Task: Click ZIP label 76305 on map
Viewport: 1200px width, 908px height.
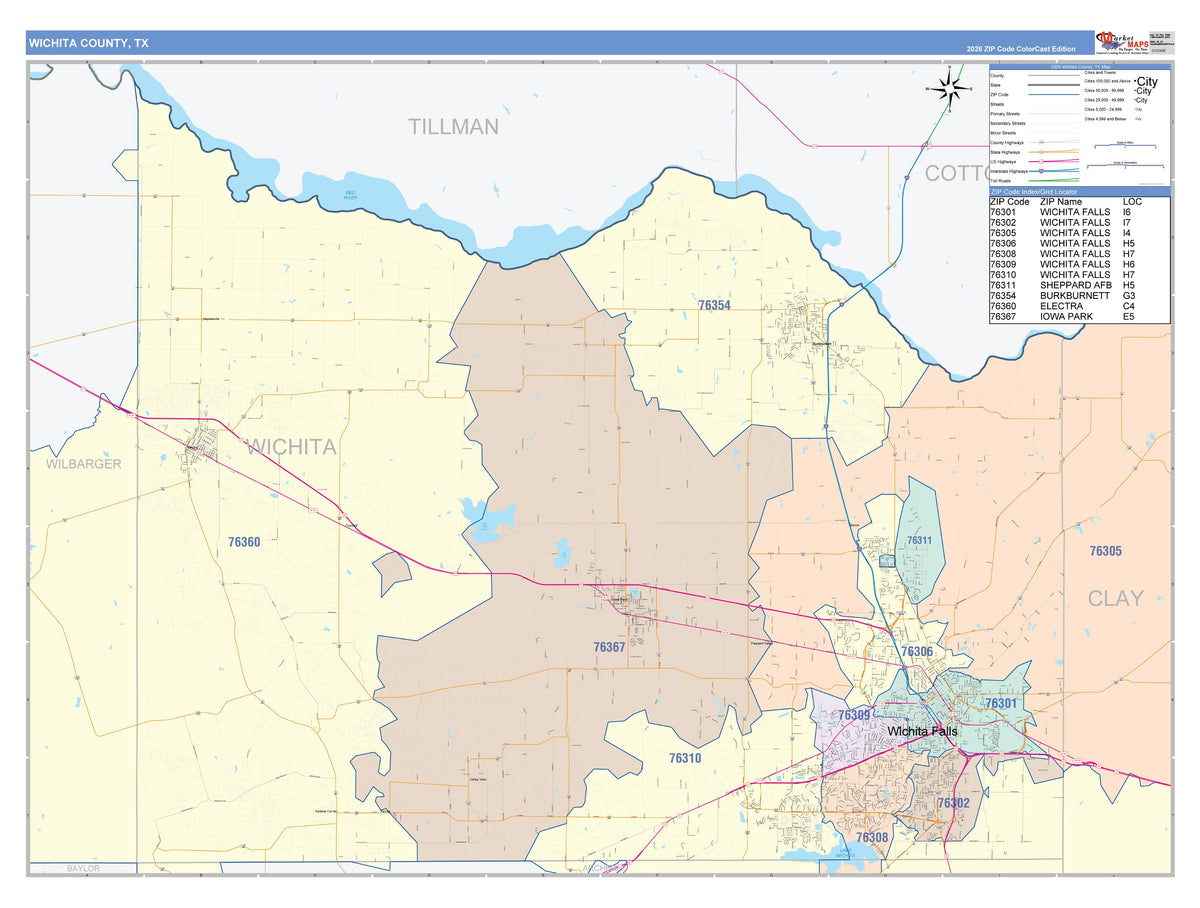Action: tap(1105, 551)
